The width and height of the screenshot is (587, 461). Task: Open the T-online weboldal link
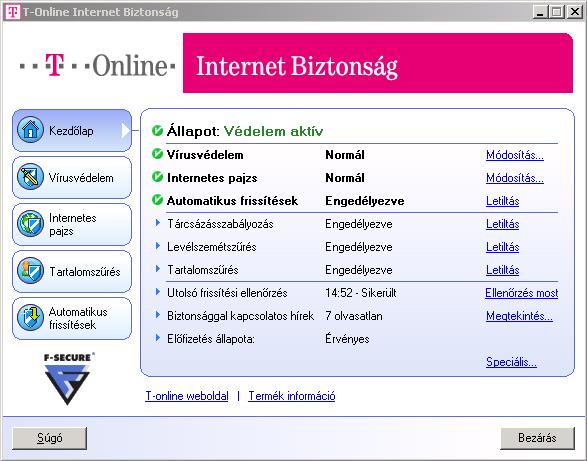187,396
